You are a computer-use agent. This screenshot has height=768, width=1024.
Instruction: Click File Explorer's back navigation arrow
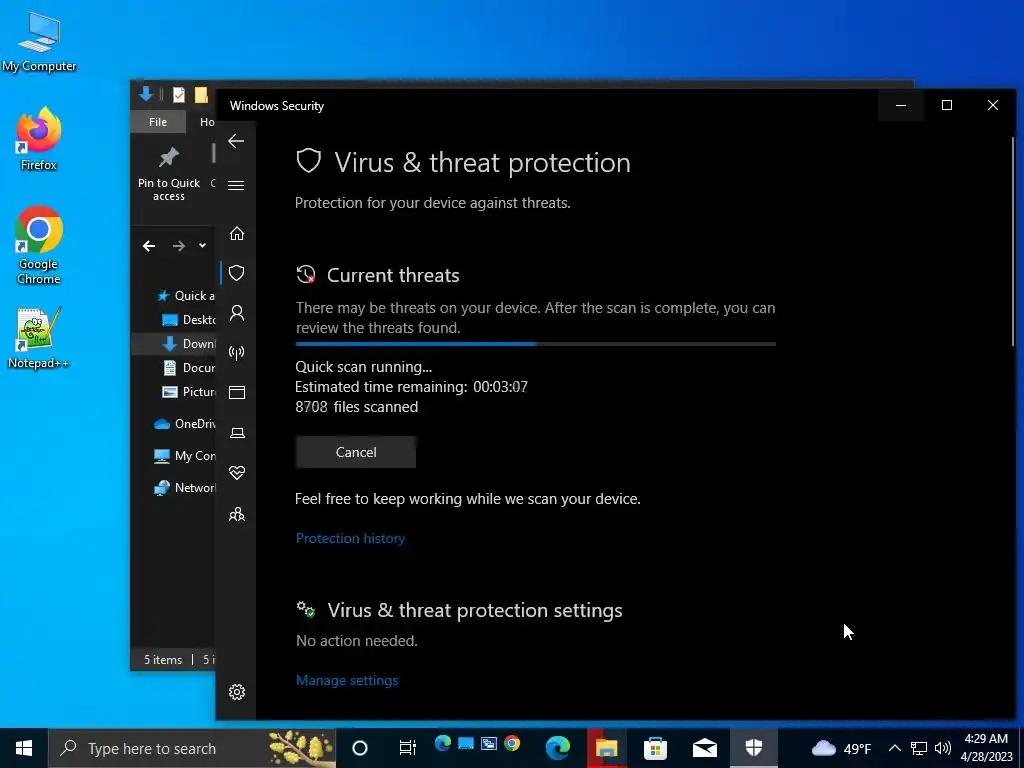[x=149, y=246]
